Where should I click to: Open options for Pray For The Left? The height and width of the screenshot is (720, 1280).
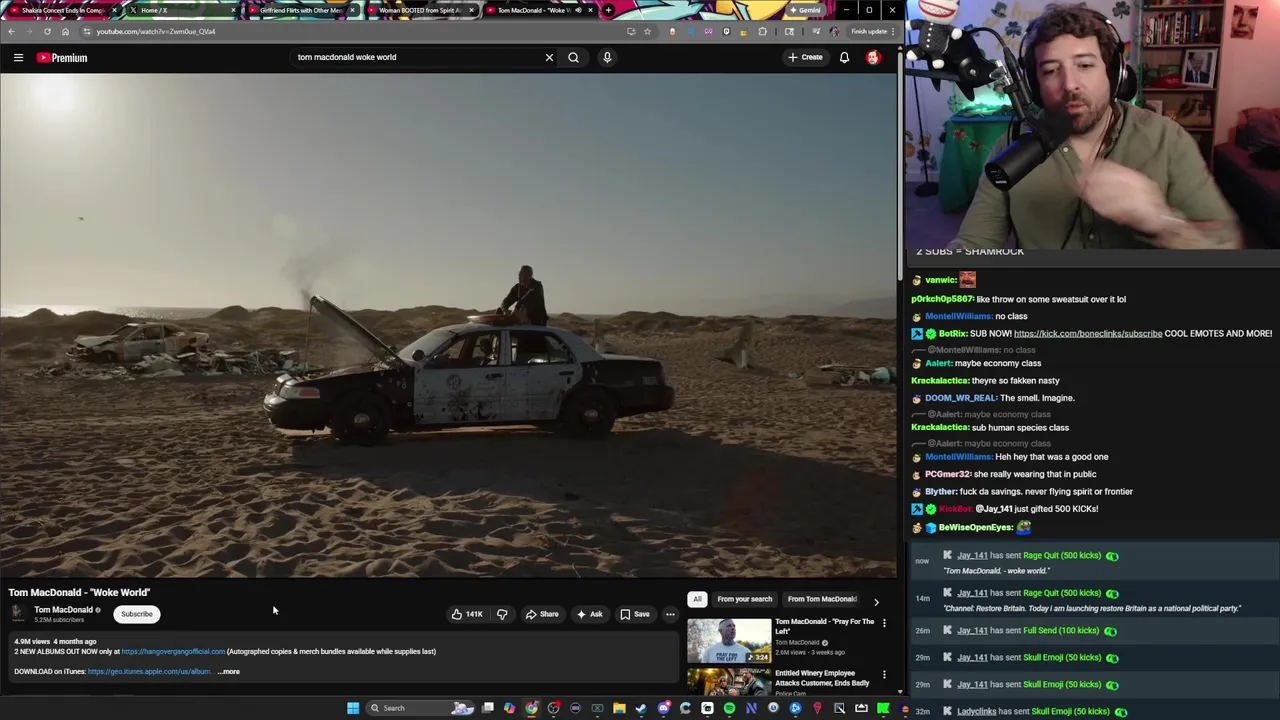(884, 623)
